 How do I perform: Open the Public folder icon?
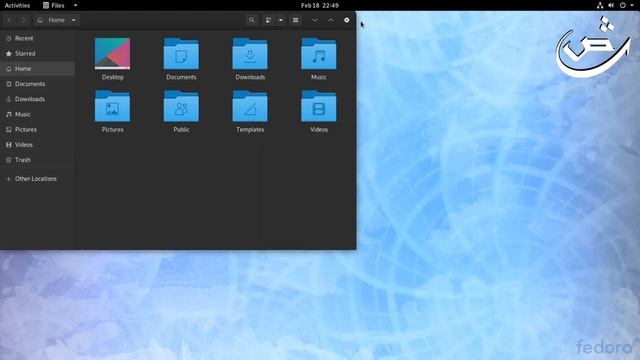pos(181,106)
